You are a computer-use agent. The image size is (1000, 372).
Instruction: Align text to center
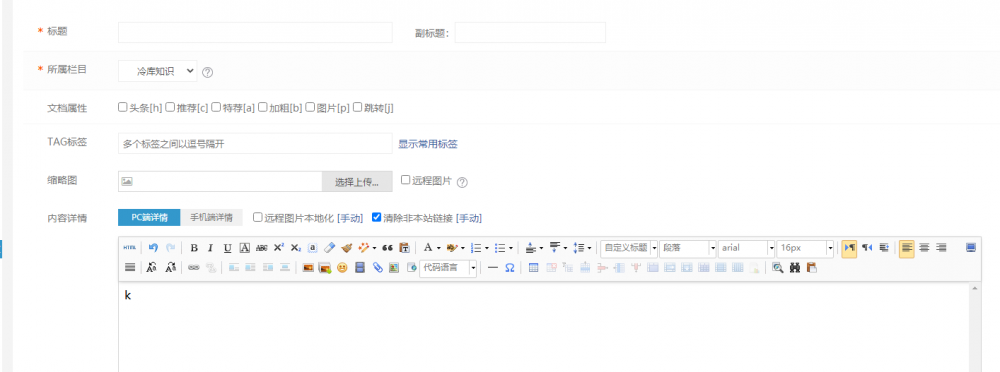coord(924,248)
